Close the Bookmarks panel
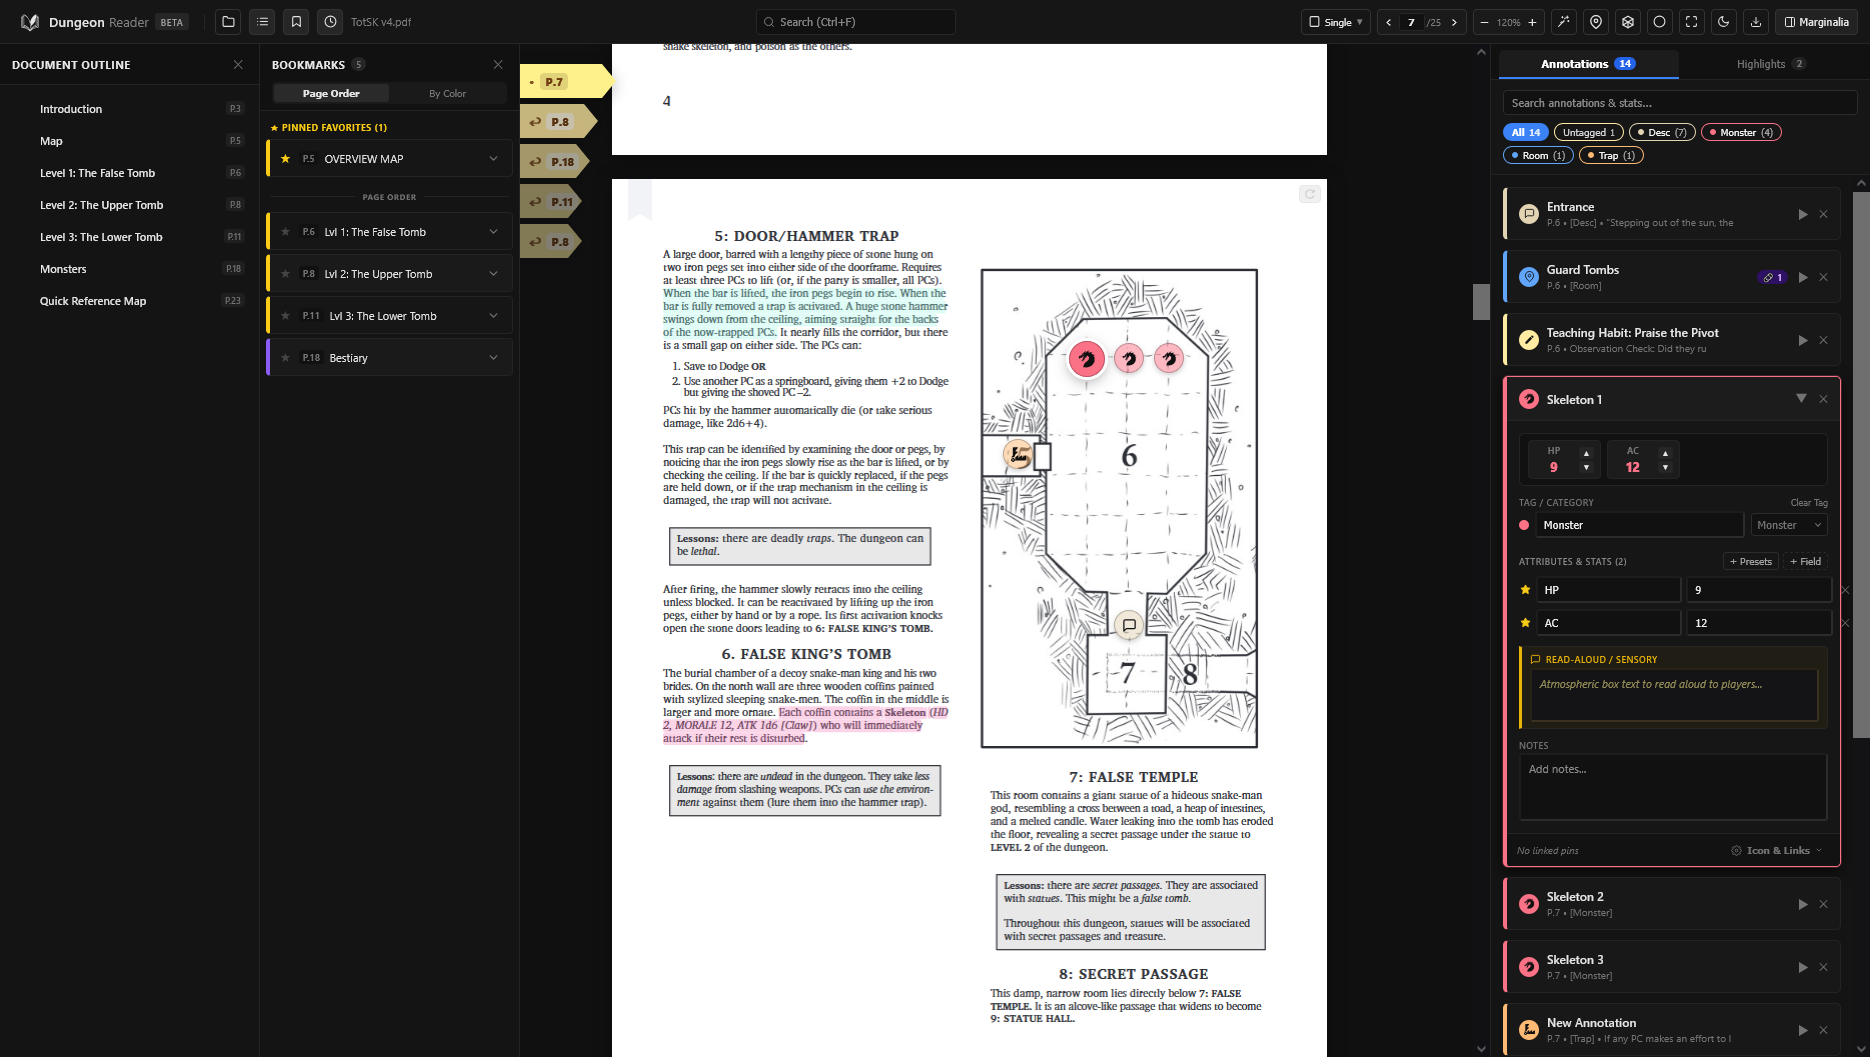 click(498, 64)
